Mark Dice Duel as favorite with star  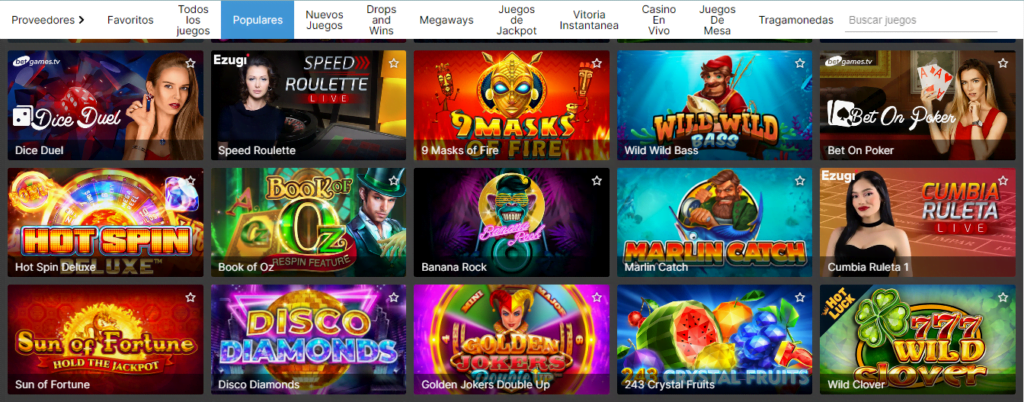pyautogui.click(x=190, y=63)
